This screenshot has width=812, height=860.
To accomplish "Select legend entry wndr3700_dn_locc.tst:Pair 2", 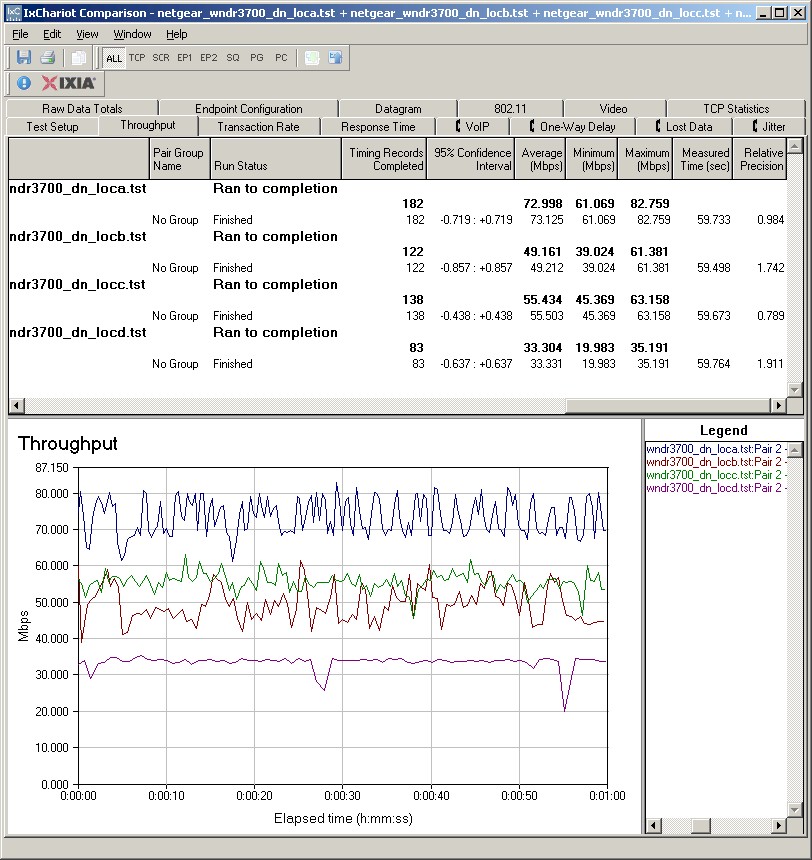I will 716,475.
